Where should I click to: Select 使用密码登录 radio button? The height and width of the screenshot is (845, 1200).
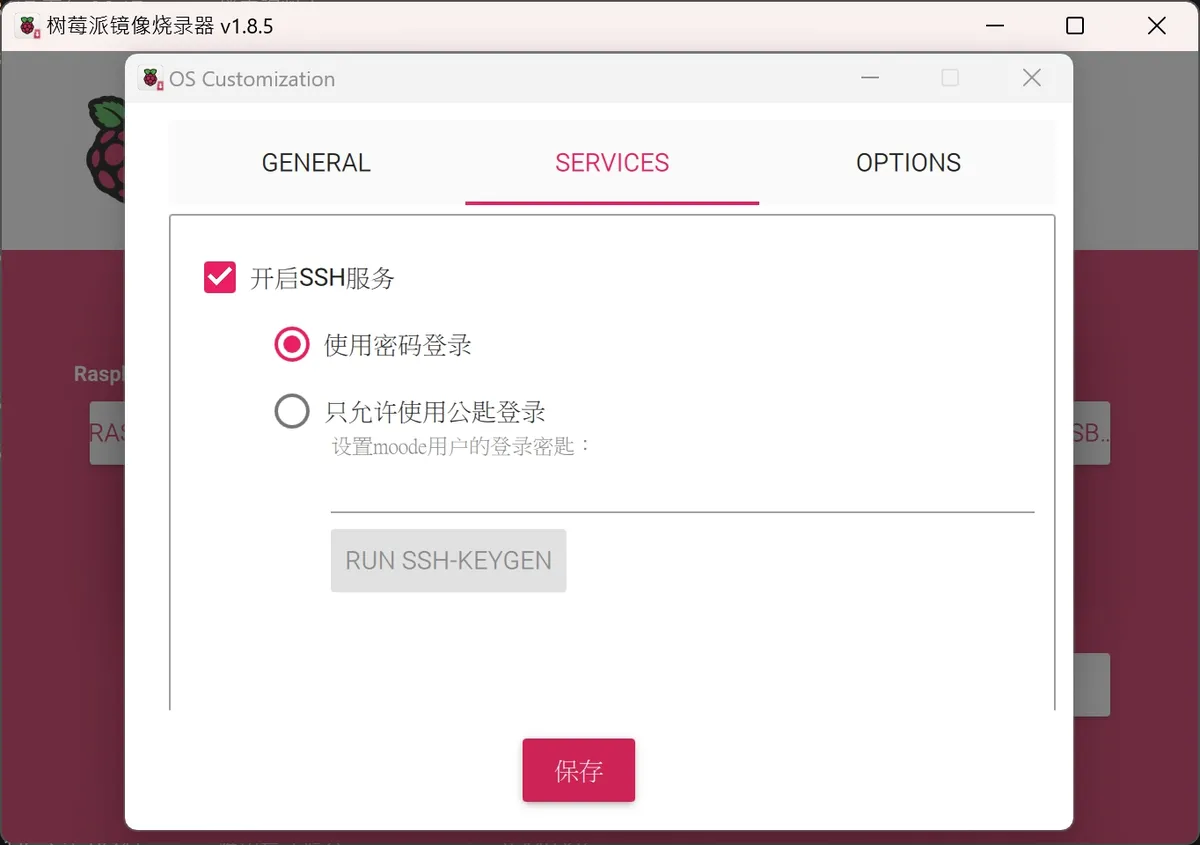292,345
